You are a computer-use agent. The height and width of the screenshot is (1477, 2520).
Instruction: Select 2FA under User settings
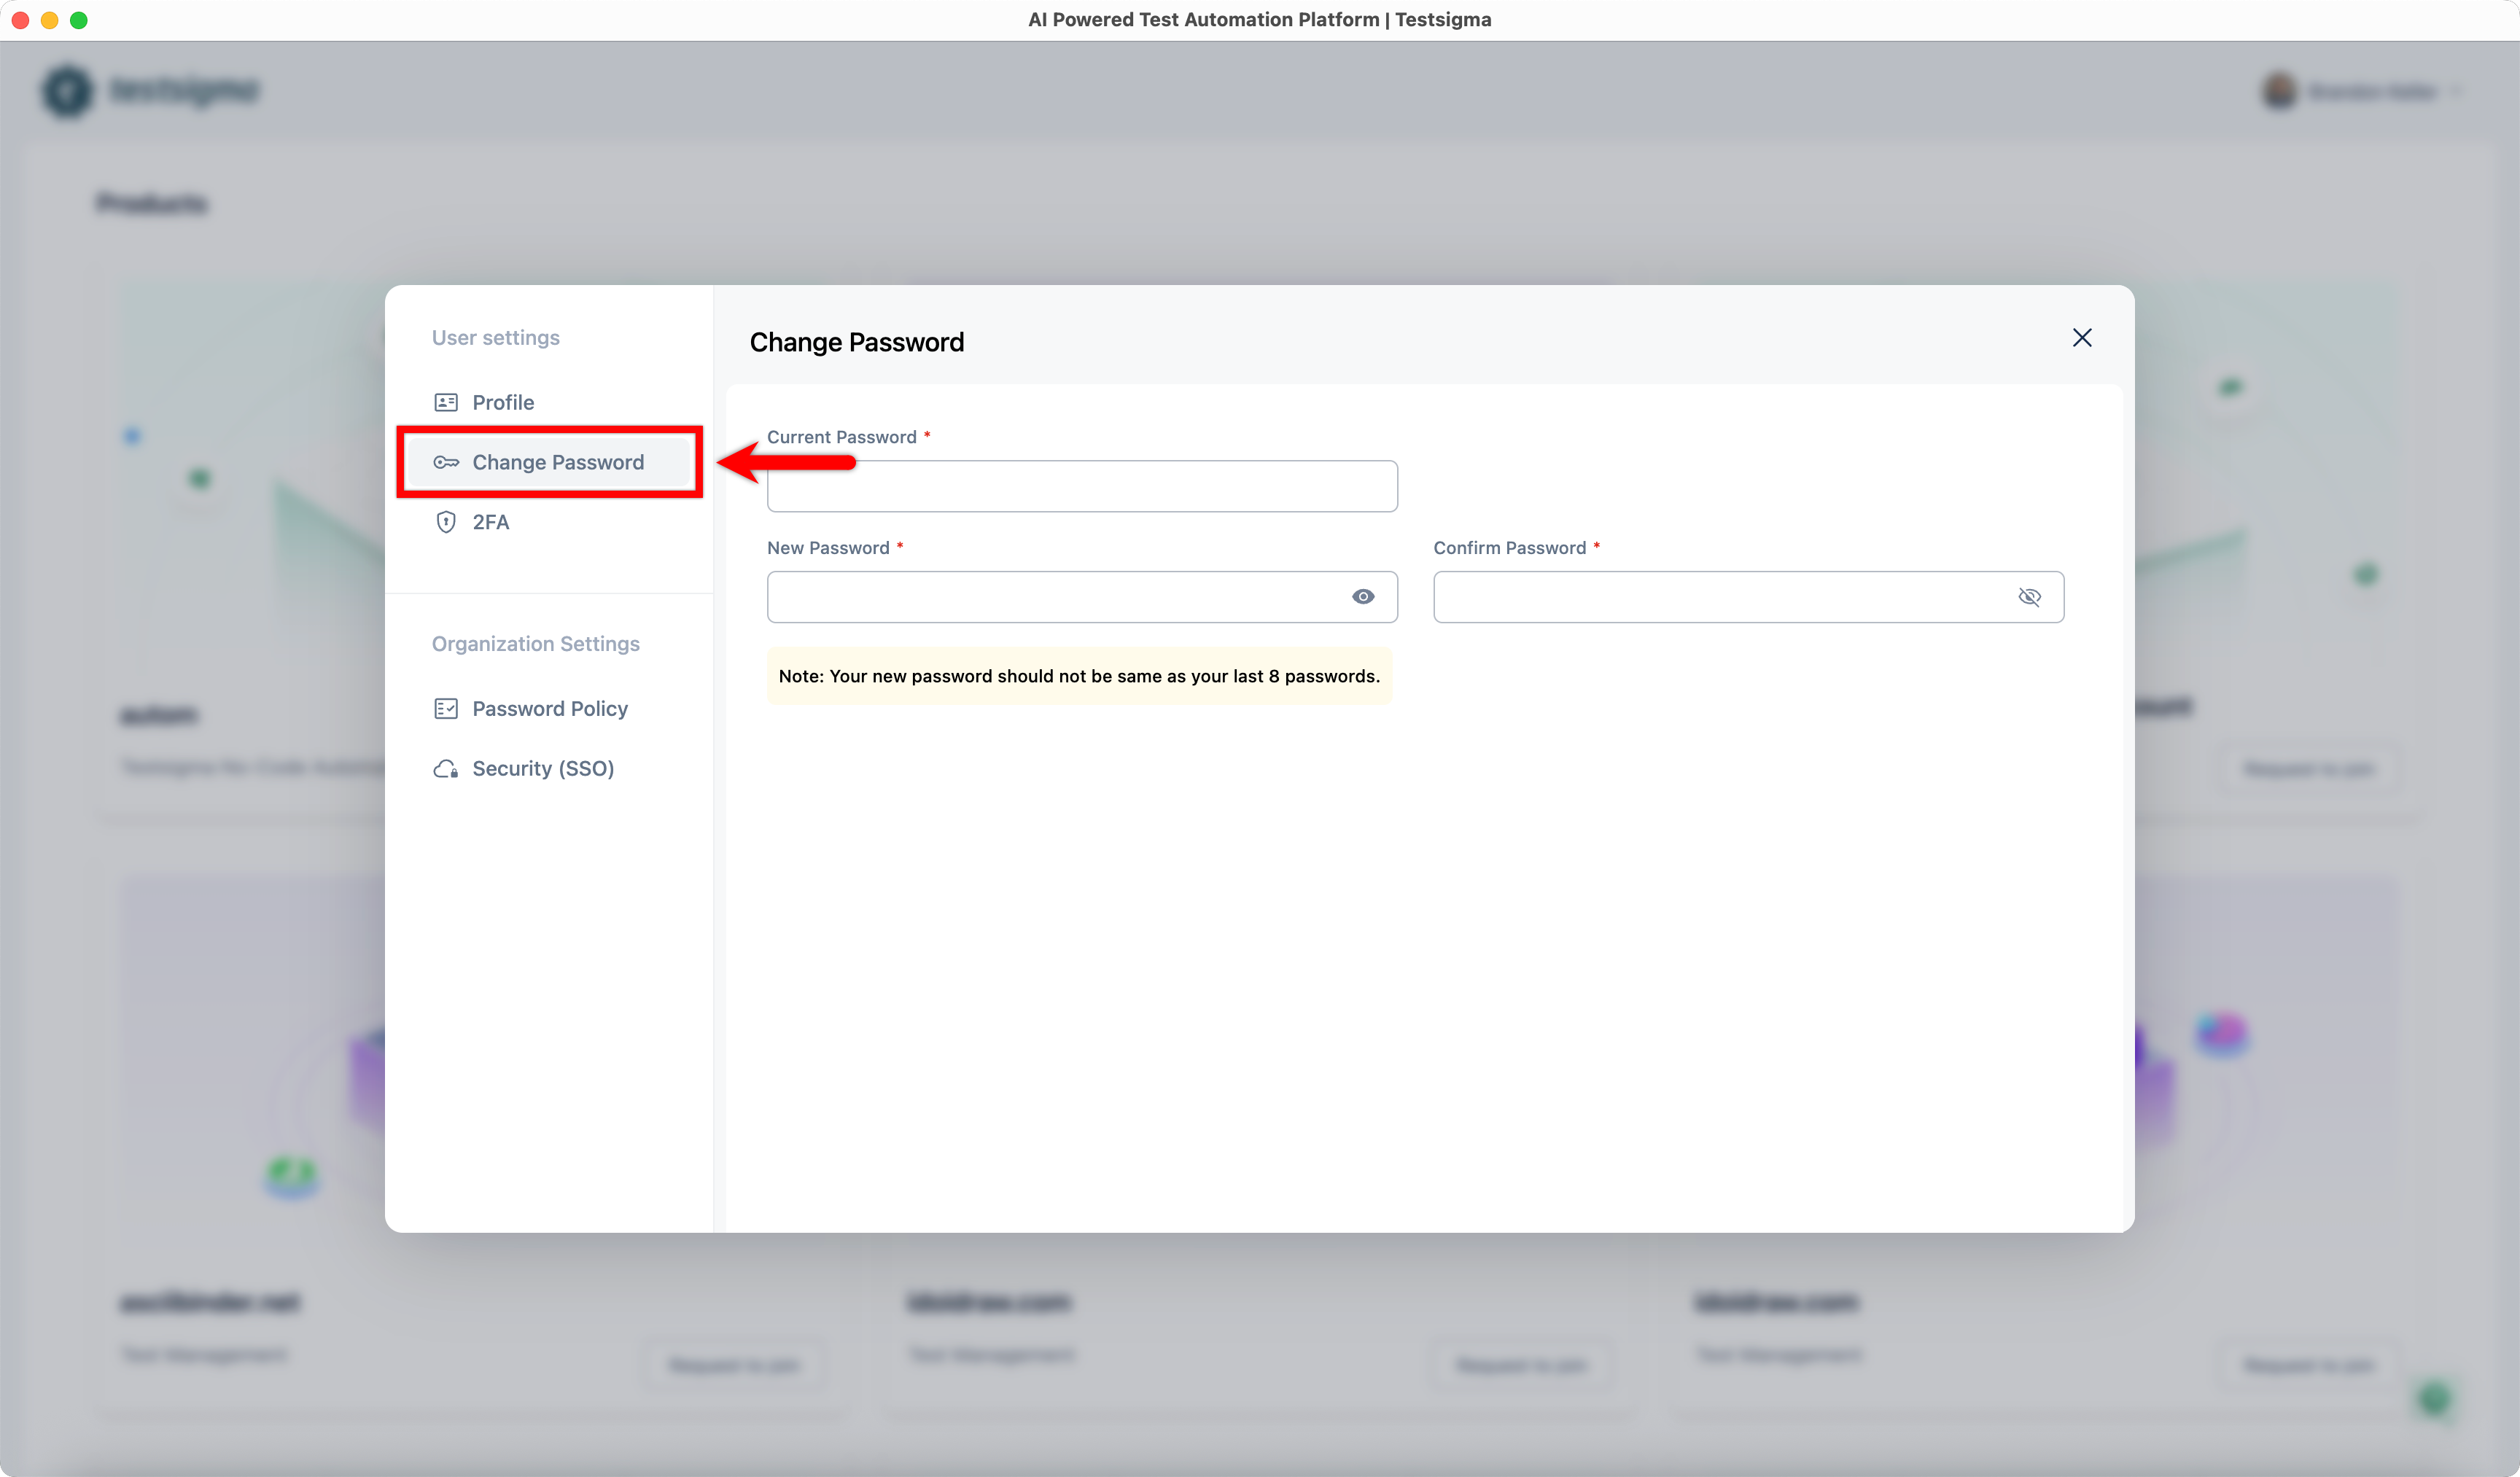[x=491, y=522]
